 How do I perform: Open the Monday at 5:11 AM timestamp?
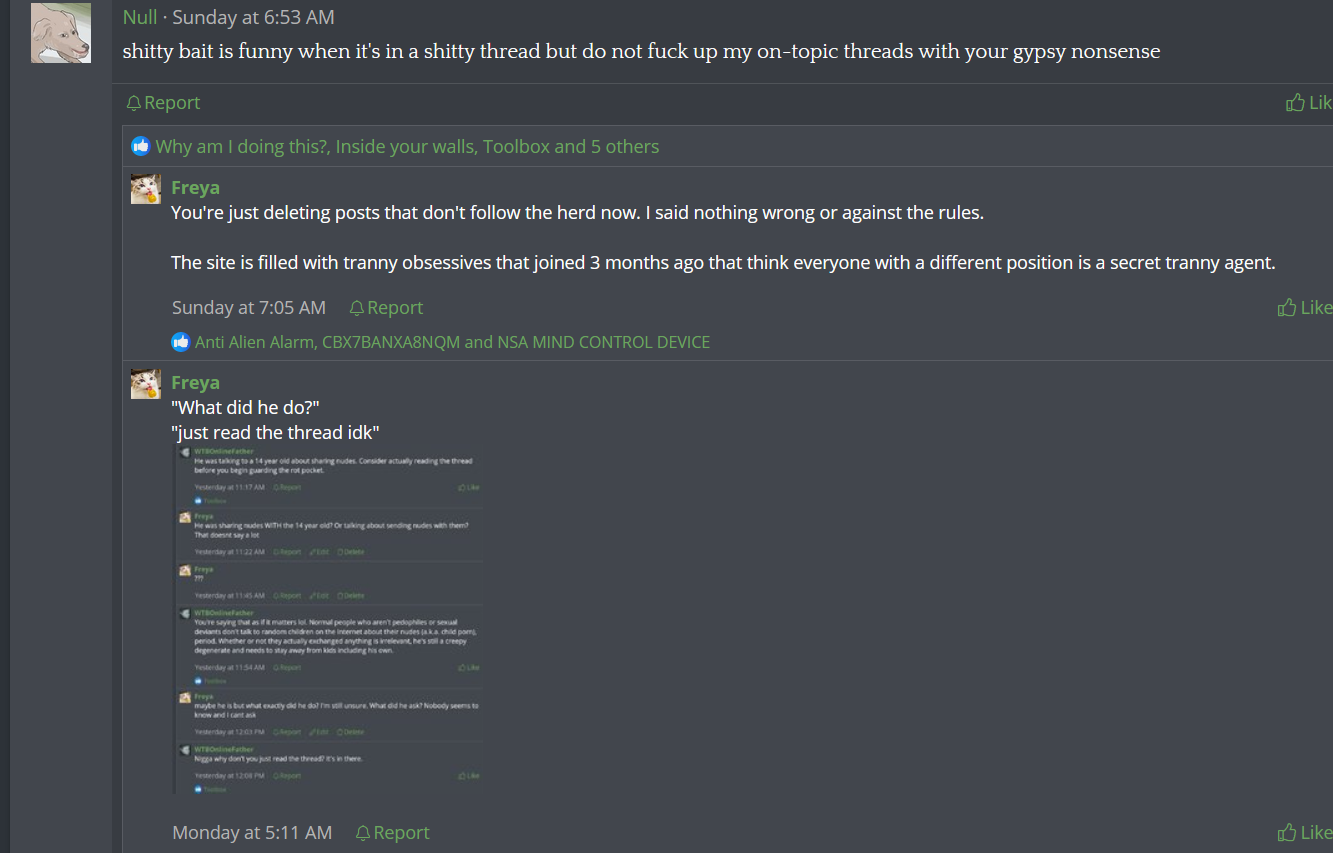point(252,833)
